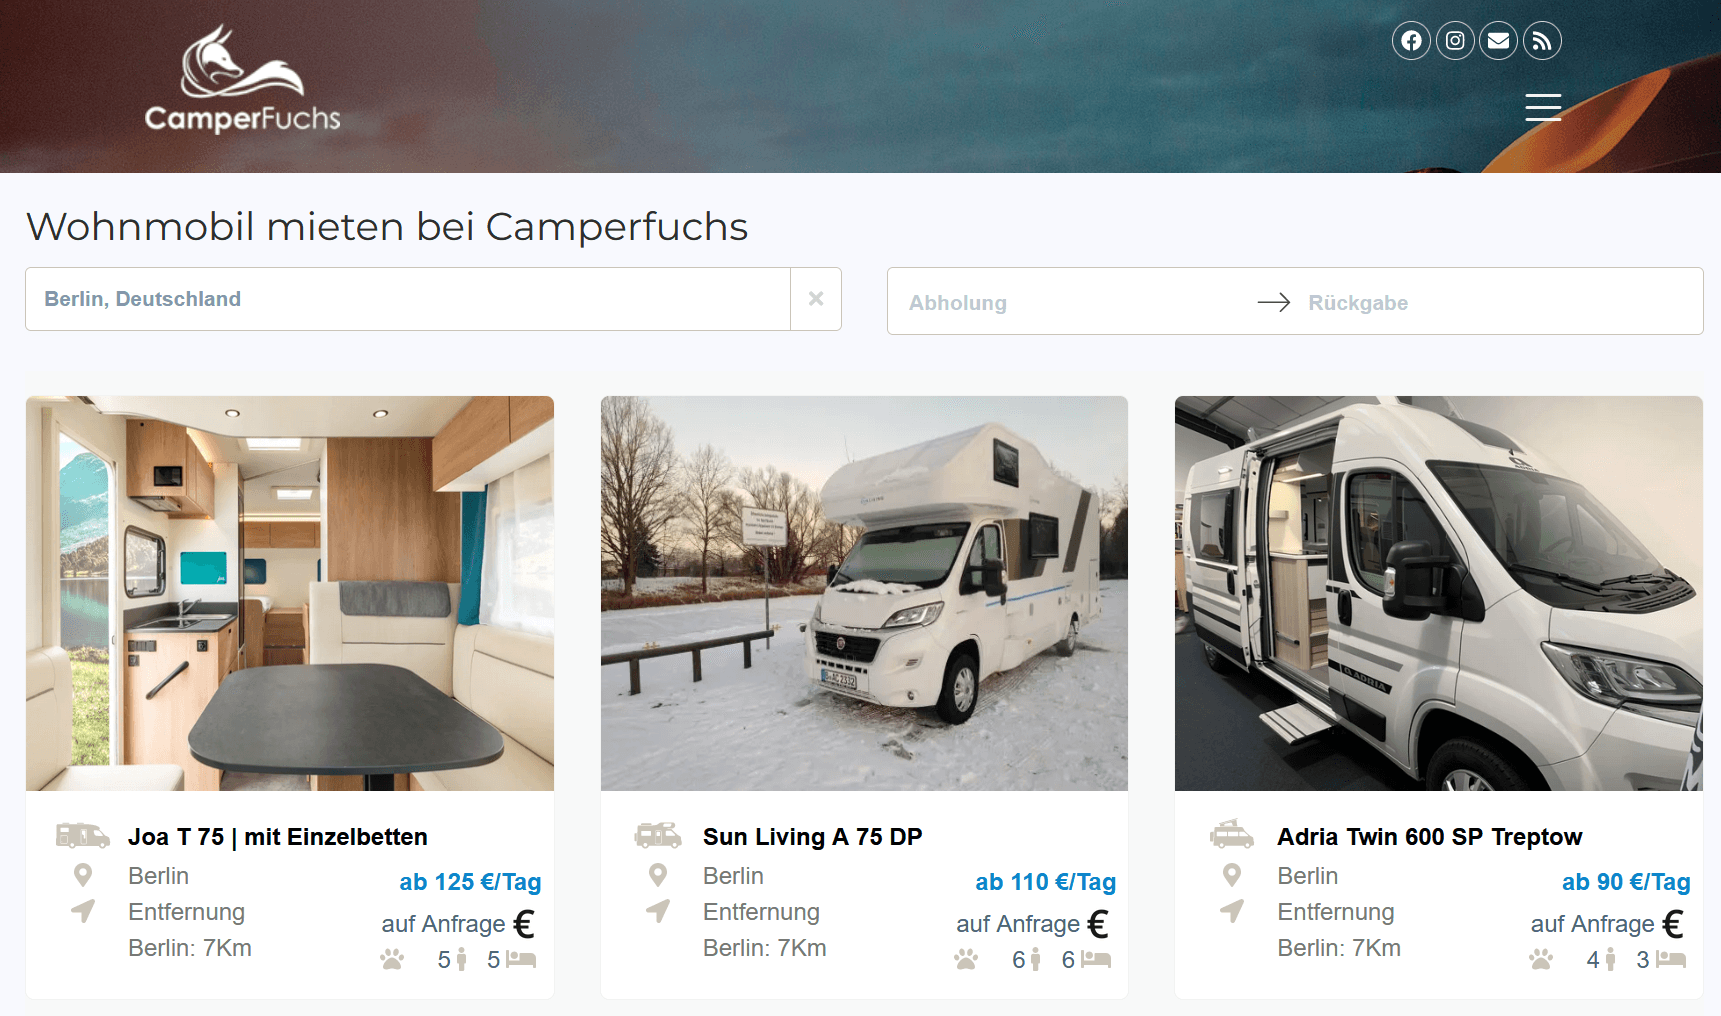
Task: Click the CamperFuchs fox logo
Action: 243,79
